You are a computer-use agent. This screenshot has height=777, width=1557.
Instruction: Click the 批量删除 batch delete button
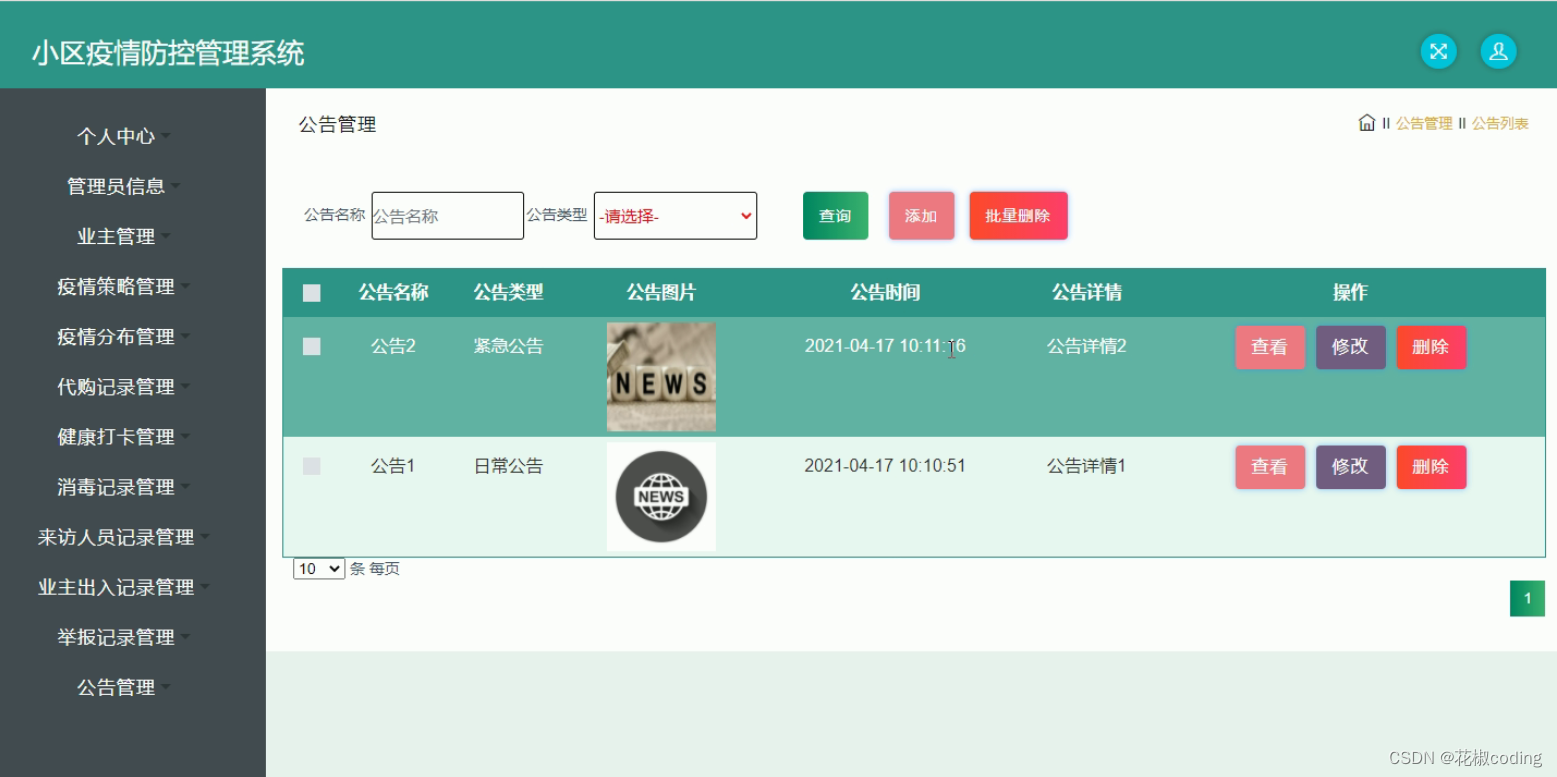(x=1018, y=216)
